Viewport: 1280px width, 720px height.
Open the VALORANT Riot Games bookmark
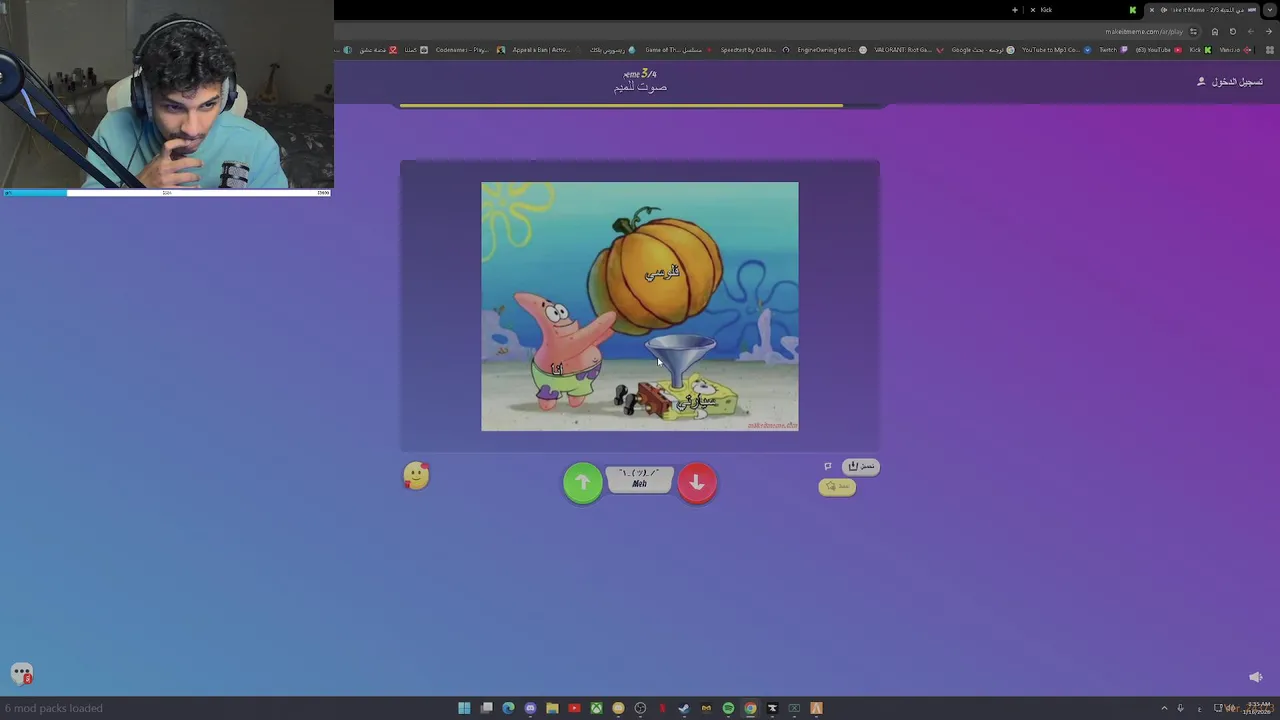908,50
